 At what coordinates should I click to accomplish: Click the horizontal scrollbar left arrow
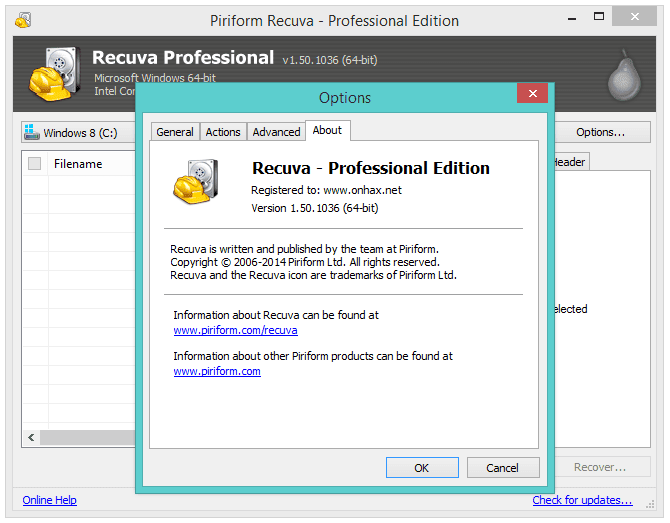tap(31, 437)
